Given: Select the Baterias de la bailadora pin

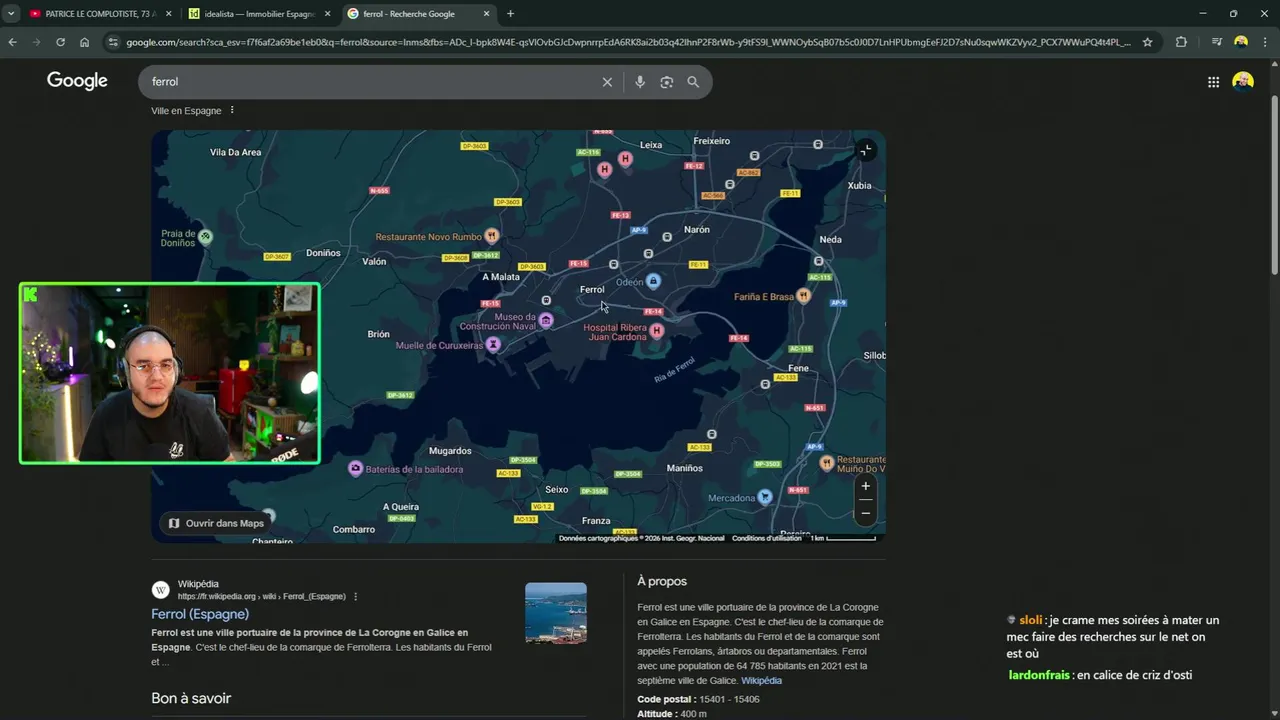Looking at the screenshot, I should point(355,468).
